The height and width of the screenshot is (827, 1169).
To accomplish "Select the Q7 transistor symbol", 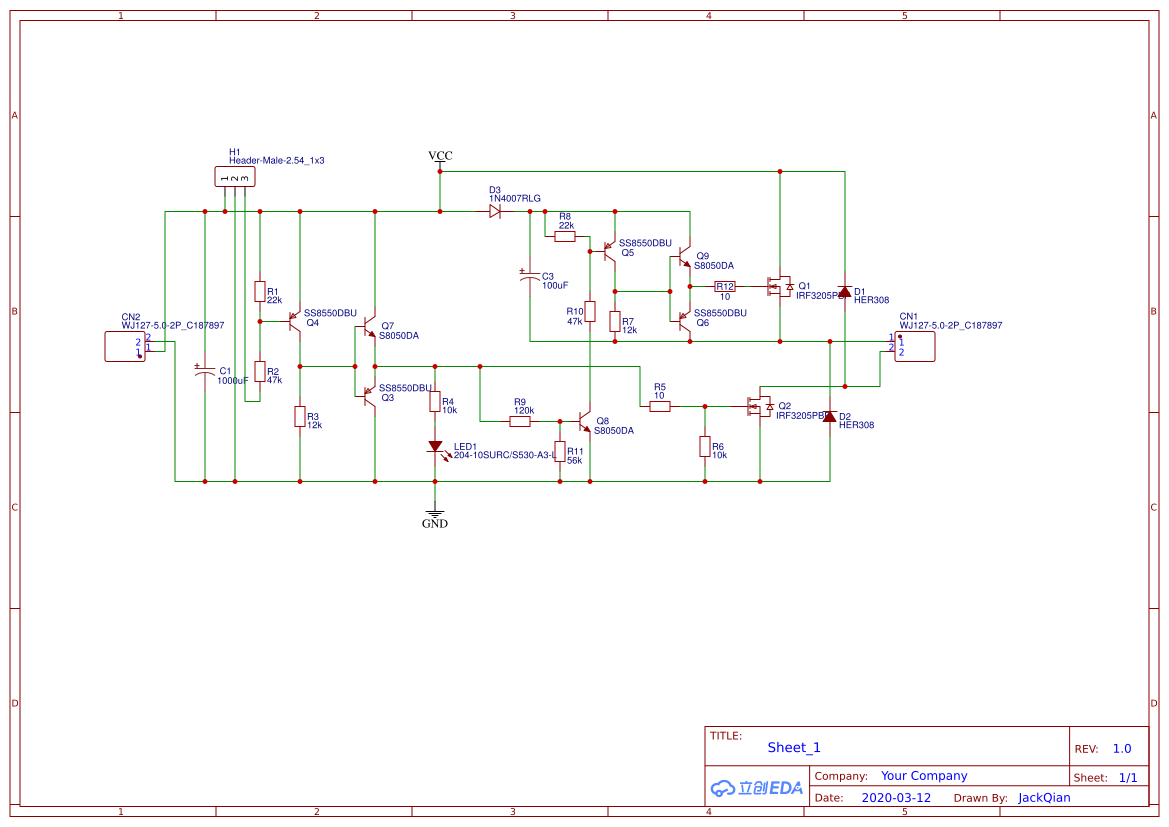I will coord(368,327).
